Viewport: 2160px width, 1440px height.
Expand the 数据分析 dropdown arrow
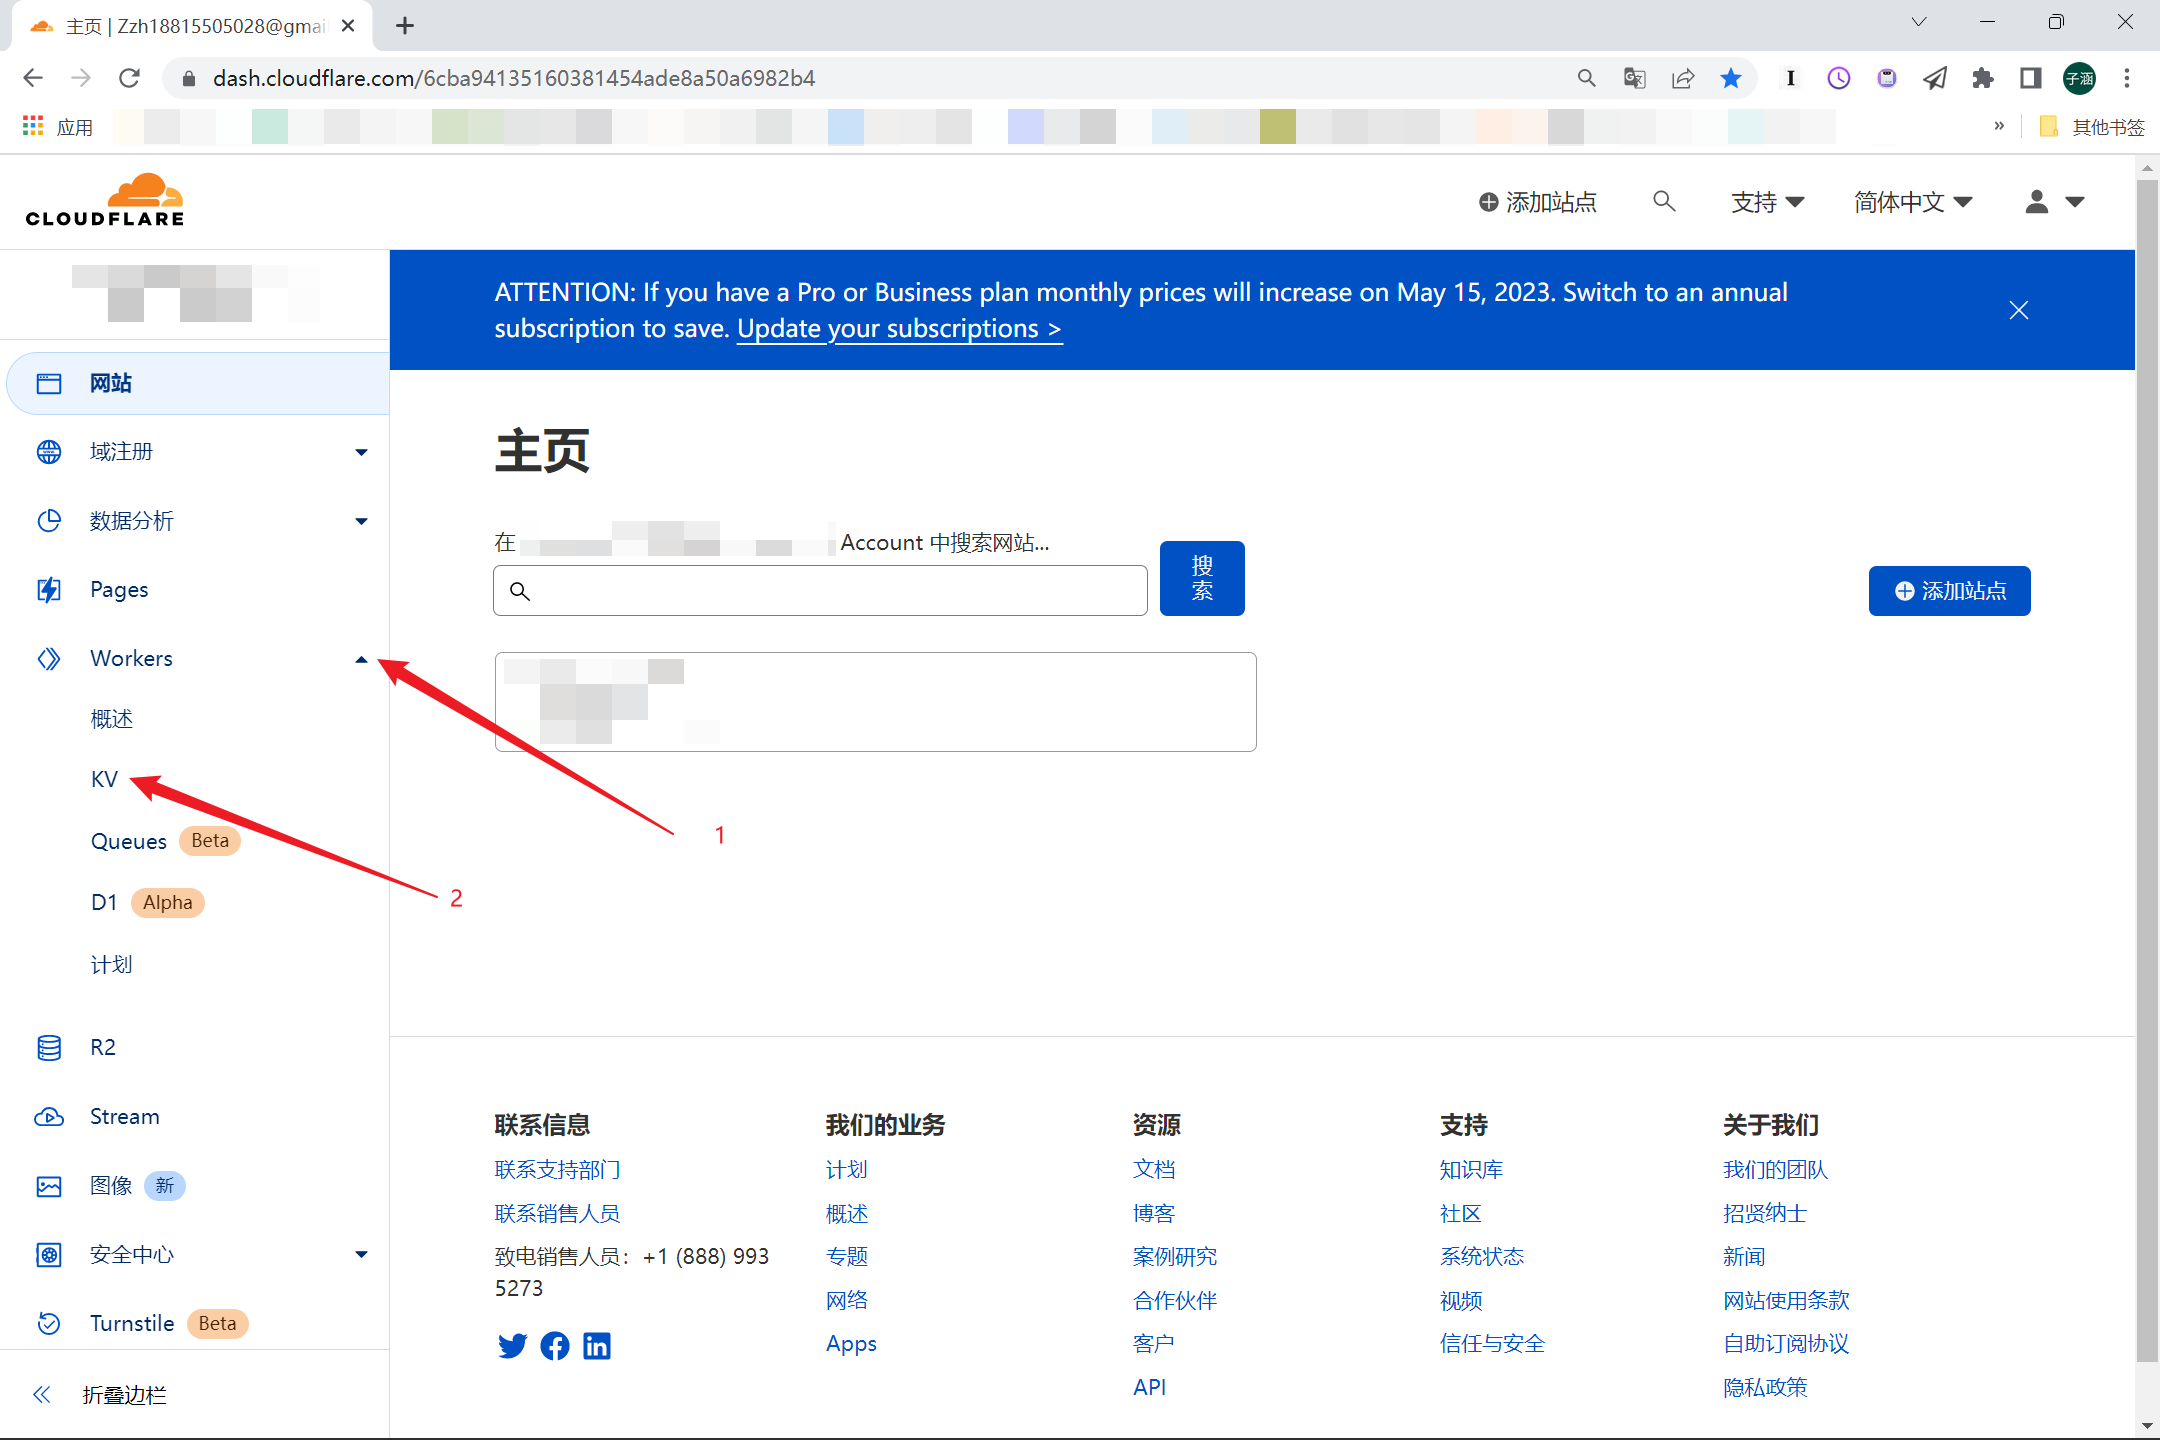tap(361, 521)
